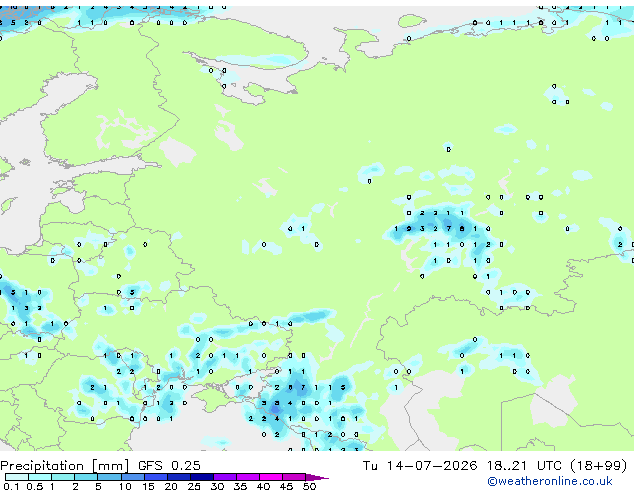The image size is (634, 490).
Task: Click the over-50 arrow tip of legend
Action: pyautogui.click(x=317, y=478)
